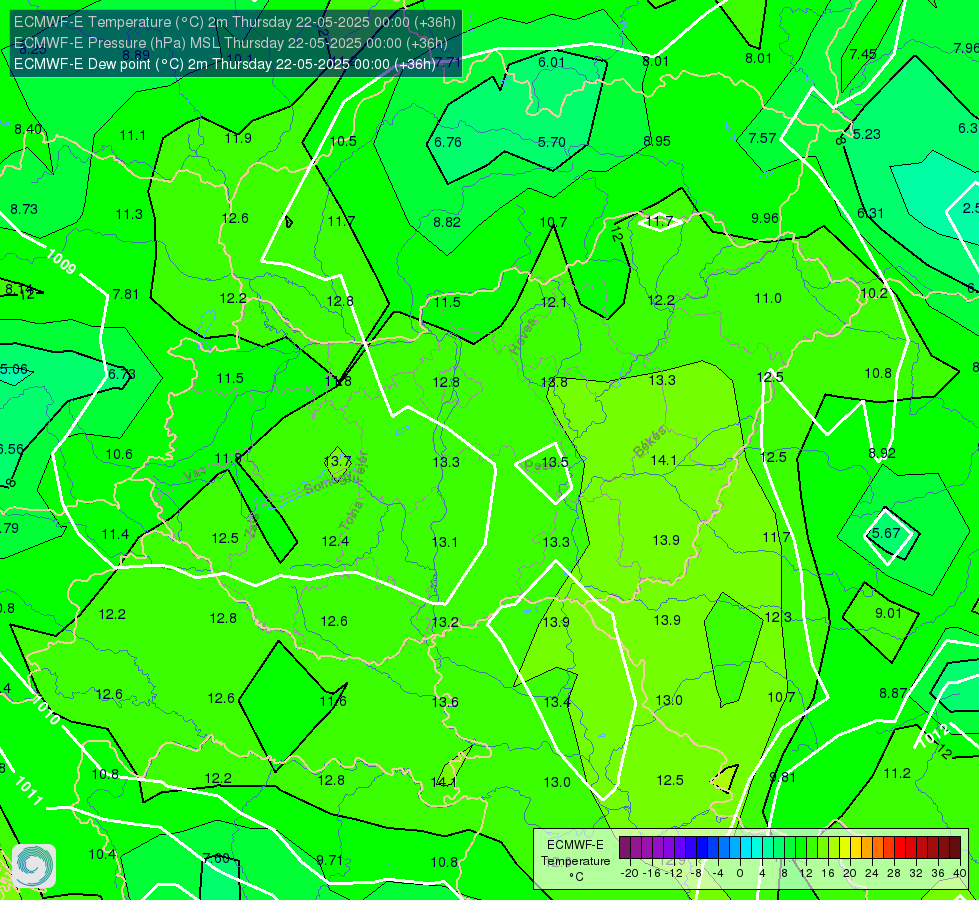Image resolution: width=979 pixels, height=900 pixels.
Task: Click the Heves county label
Action: 523,336
